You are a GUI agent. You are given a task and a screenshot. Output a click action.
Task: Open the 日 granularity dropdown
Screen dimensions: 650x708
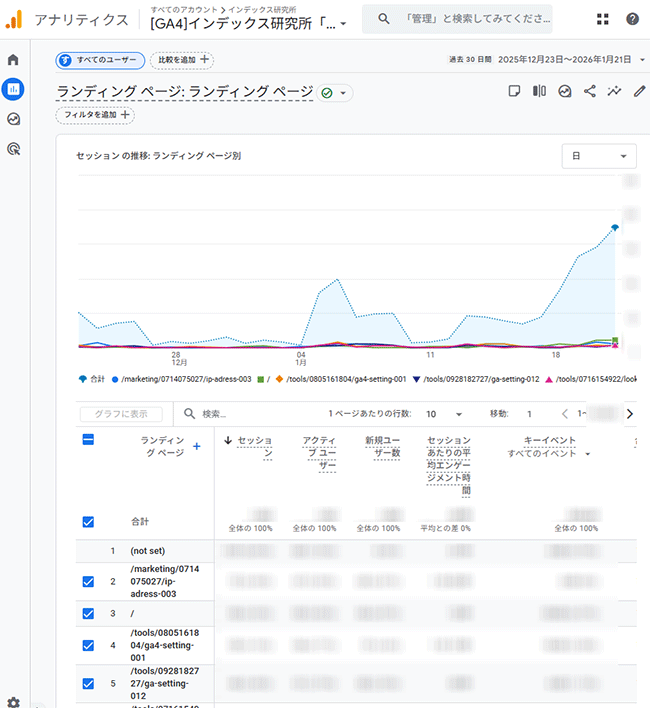point(599,156)
